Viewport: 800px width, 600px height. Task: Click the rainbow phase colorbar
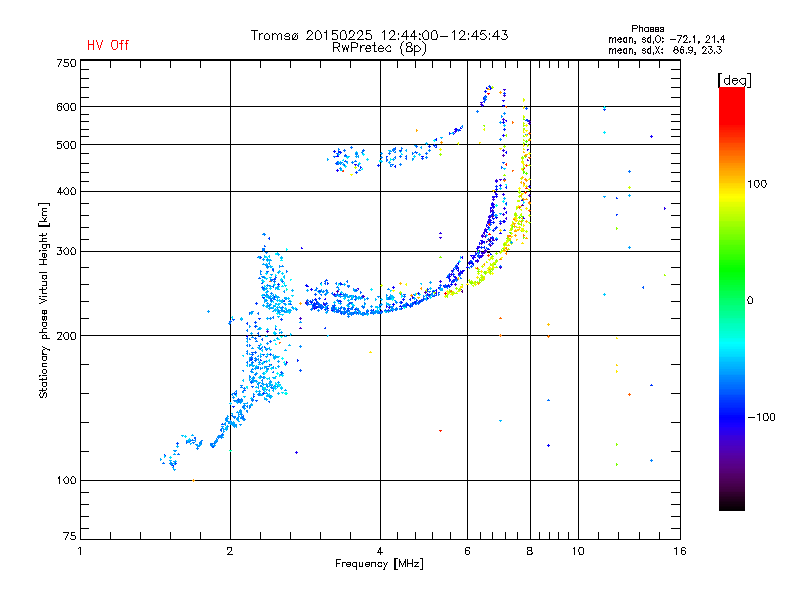732,298
